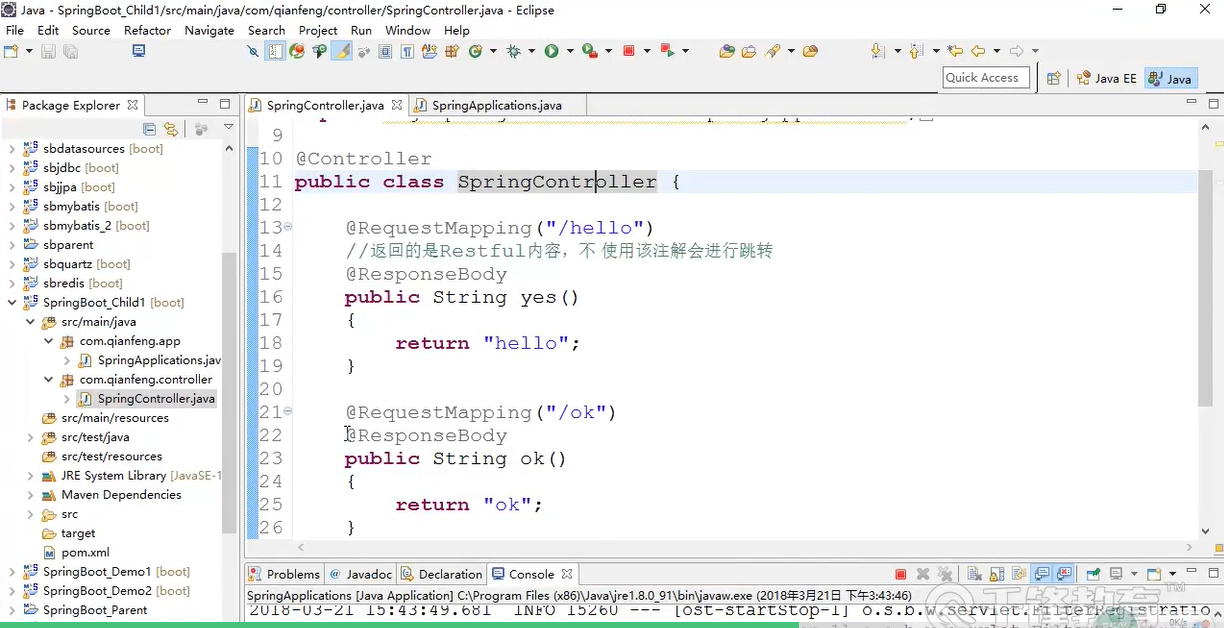Click the Skip All Breakpoints icon
Screen dimensions: 1224x628
[x=253, y=51]
